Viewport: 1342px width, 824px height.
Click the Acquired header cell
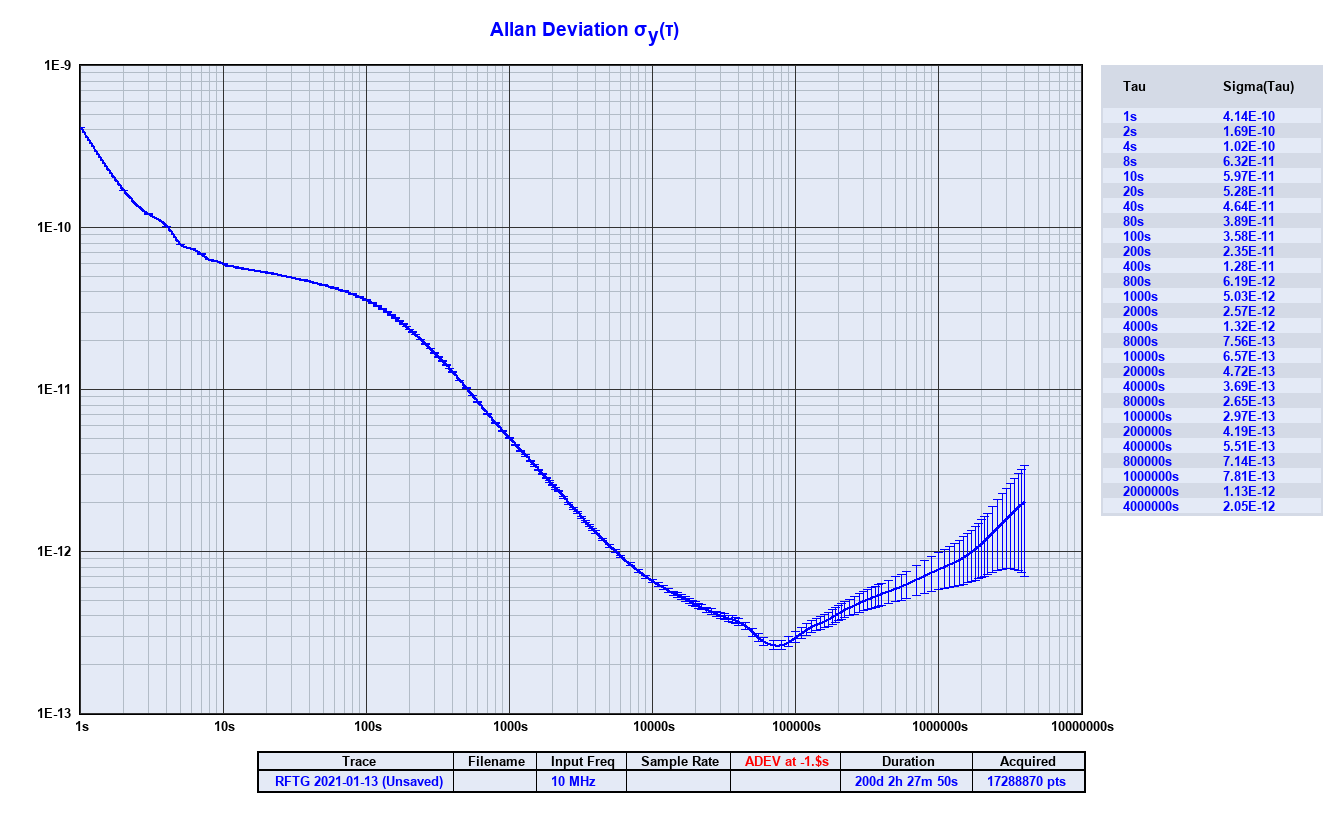click(x=1027, y=762)
